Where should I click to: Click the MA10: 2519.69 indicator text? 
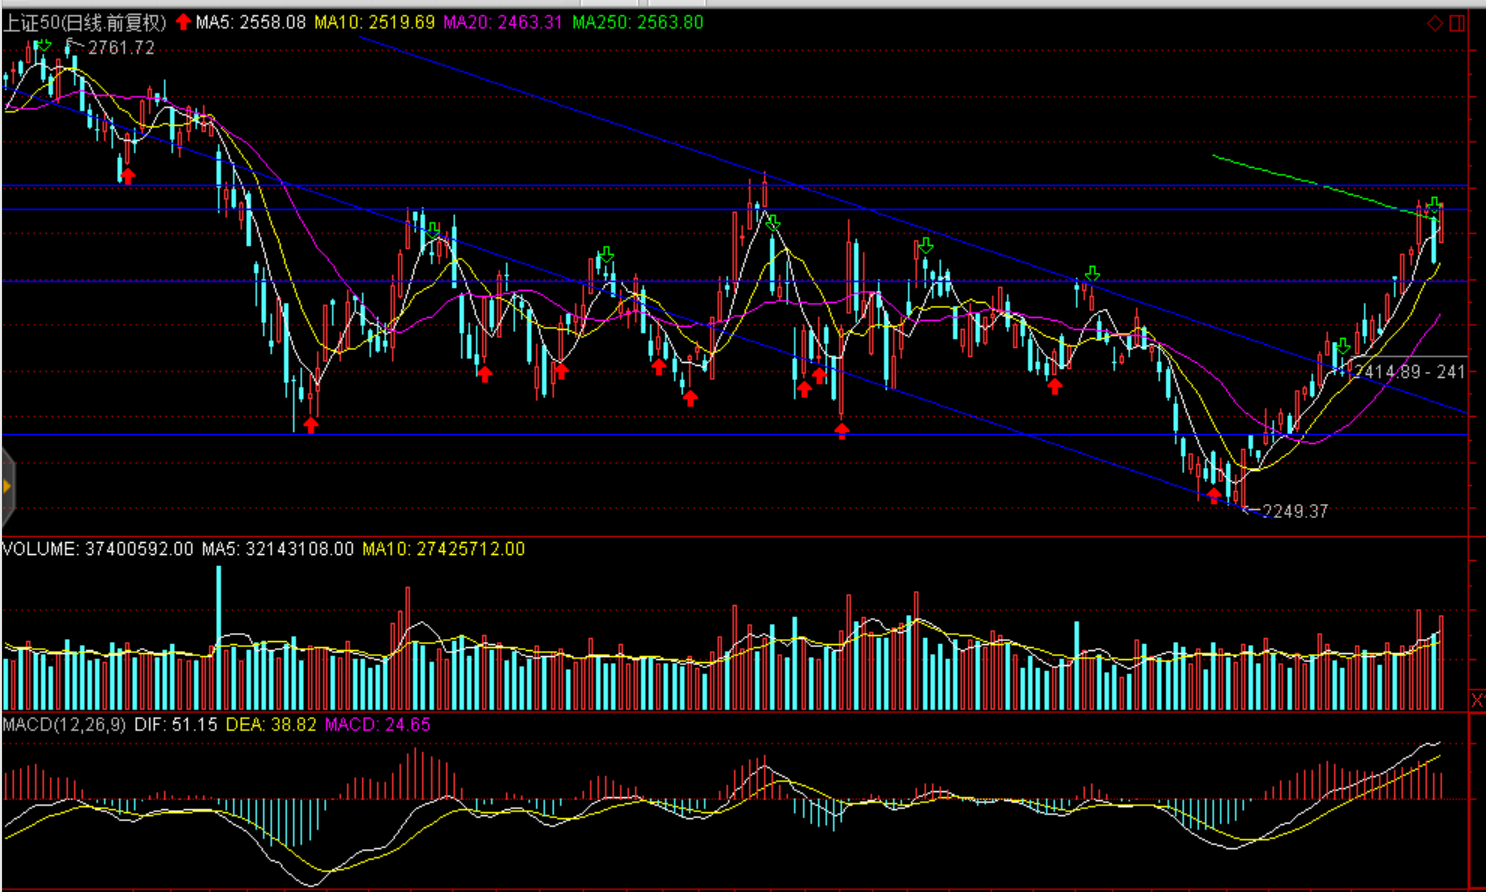point(374,22)
